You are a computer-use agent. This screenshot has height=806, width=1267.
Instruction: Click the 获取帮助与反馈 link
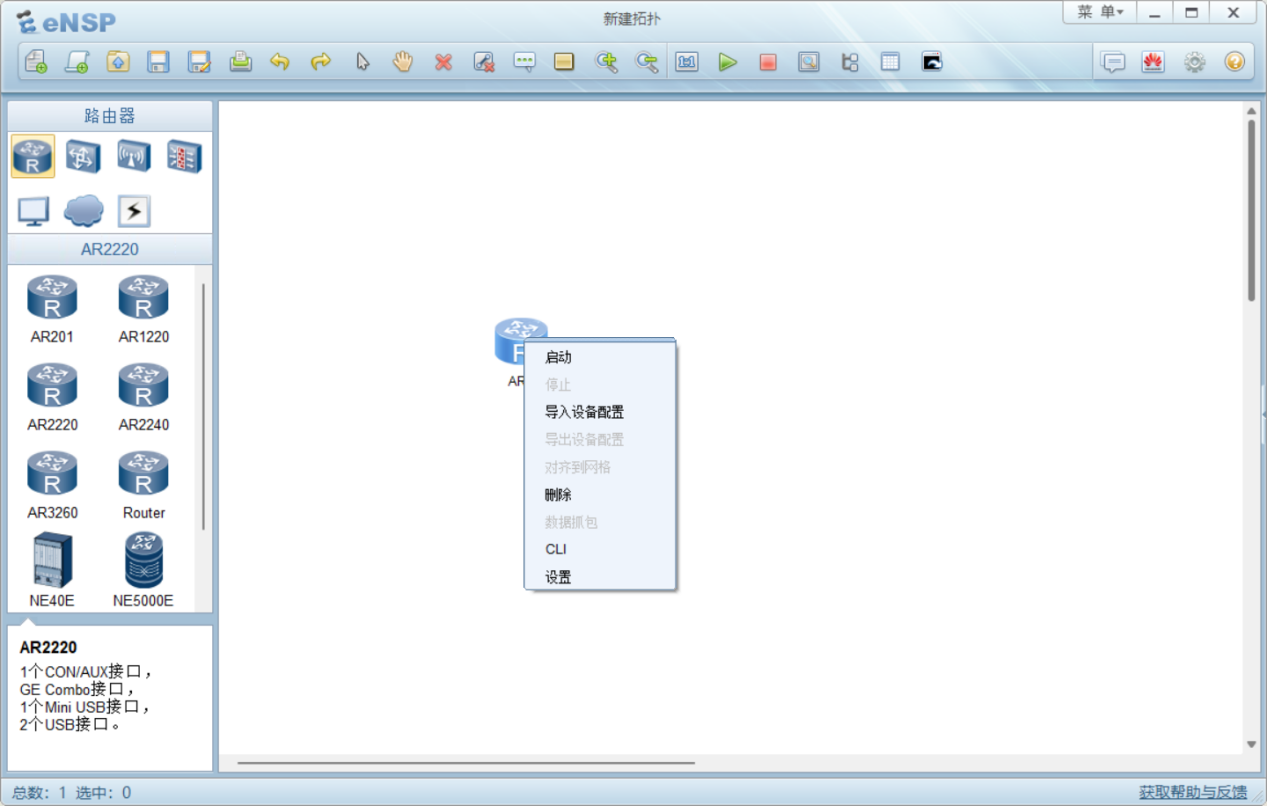click(x=1193, y=792)
